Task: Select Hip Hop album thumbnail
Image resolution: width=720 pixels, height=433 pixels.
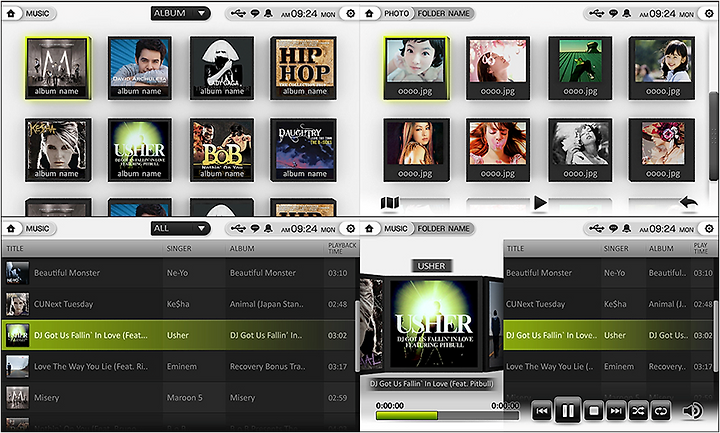Action: [x=304, y=67]
